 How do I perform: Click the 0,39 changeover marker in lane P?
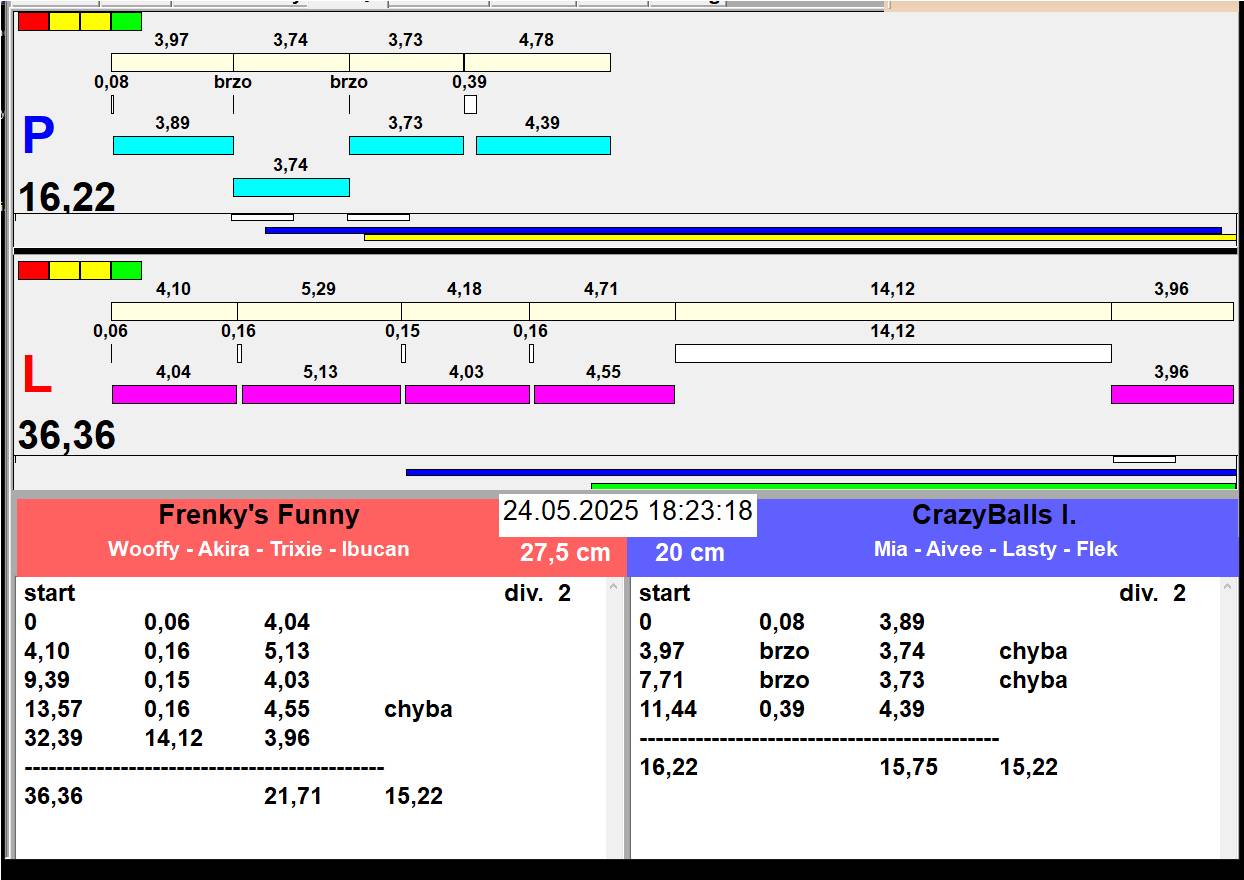[470, 104]
